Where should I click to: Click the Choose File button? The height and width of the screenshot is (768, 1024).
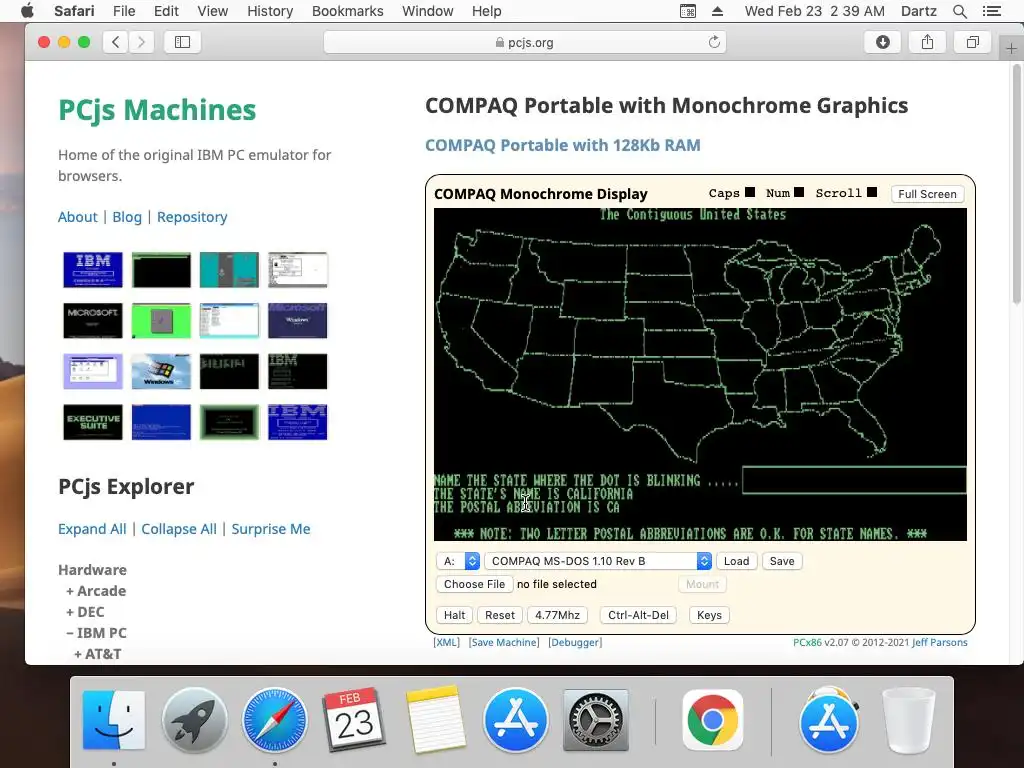pyautogui.click(x=474, y=584)
